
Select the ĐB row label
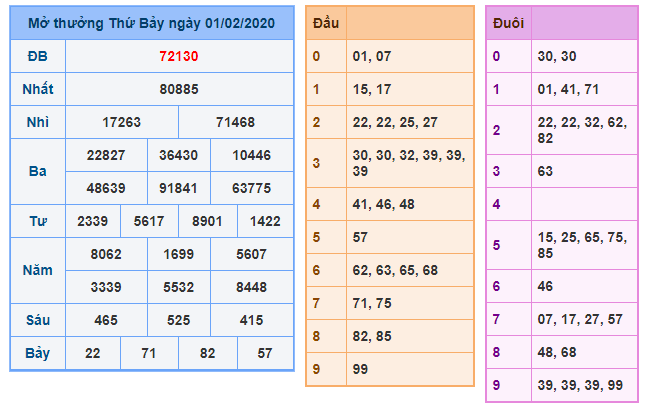tap(37, 57)
